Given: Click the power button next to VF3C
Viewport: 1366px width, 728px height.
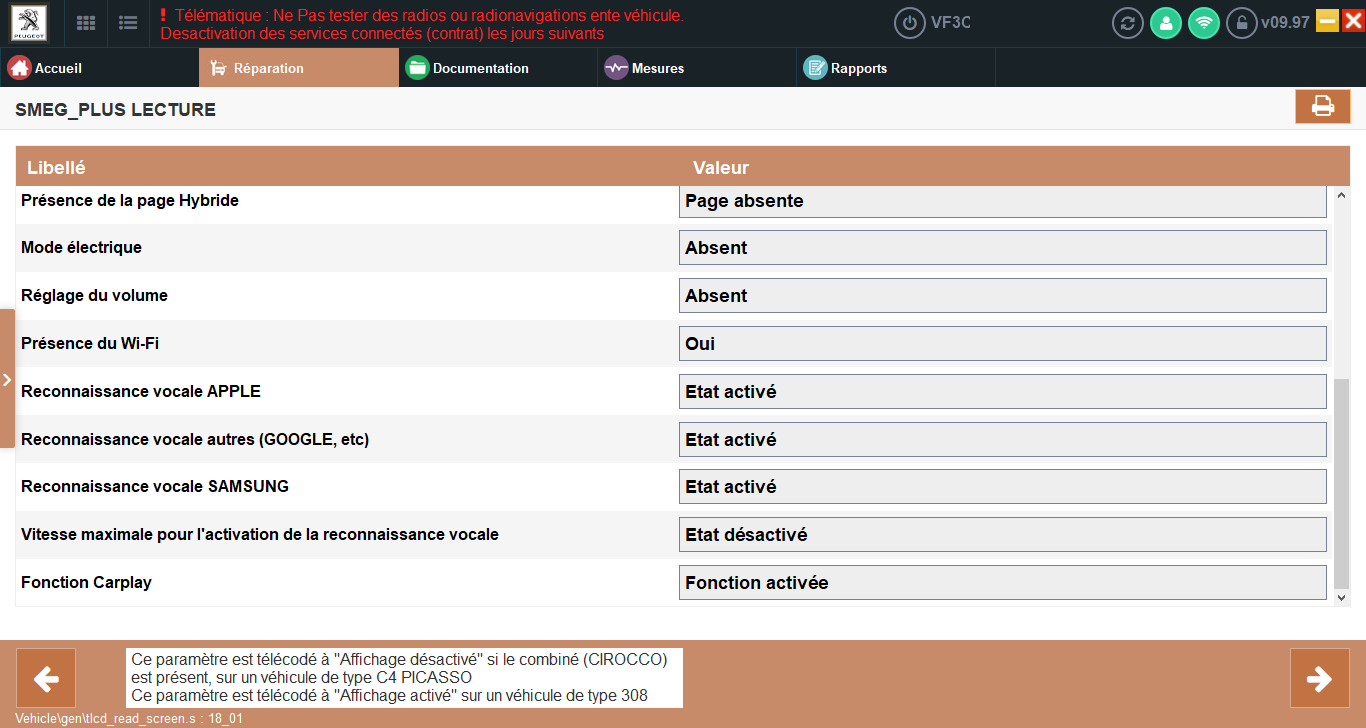Looking at the screenshot, I should click(x=909, y=23).
